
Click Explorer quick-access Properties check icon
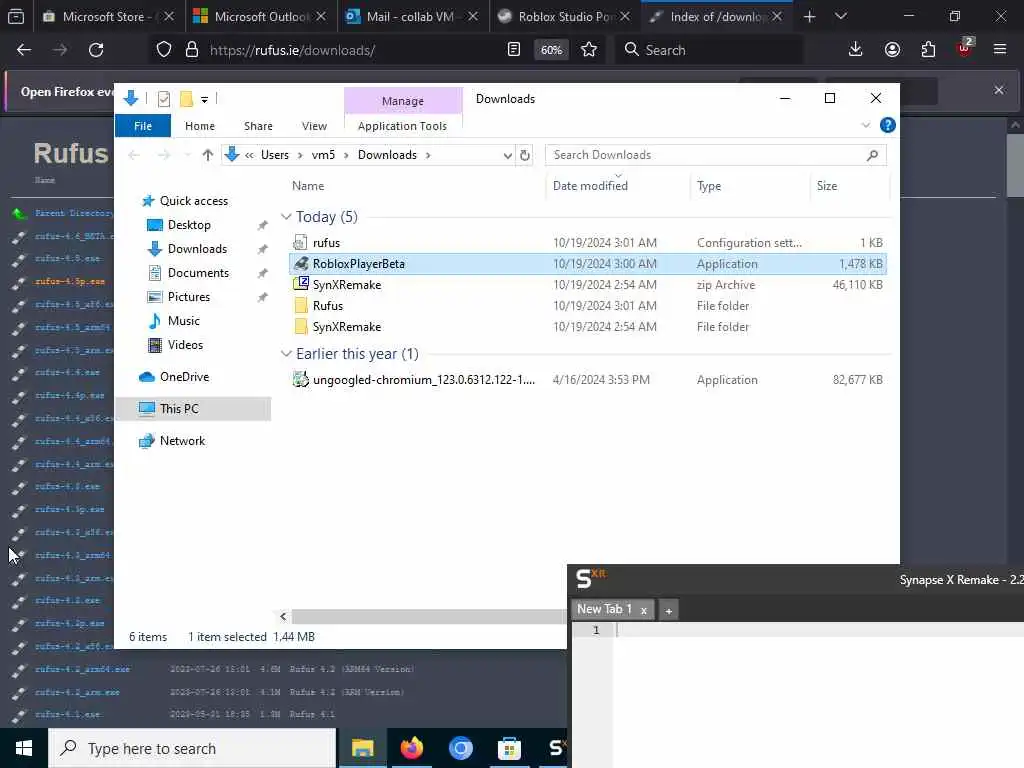(x=164, y=99)
